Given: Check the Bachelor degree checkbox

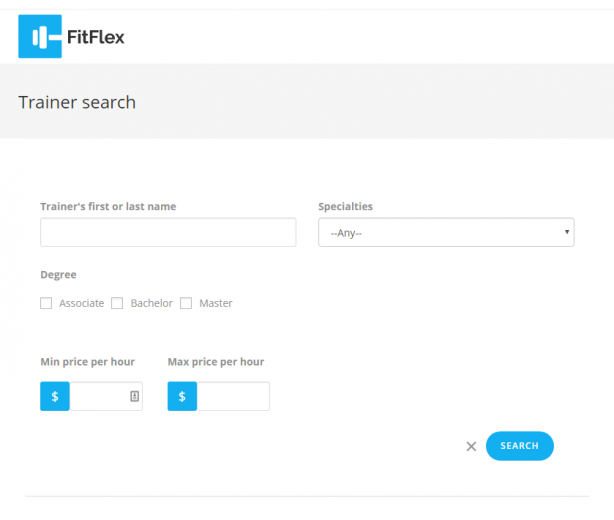Looking at the screenshot, I should tap(117, 303).
